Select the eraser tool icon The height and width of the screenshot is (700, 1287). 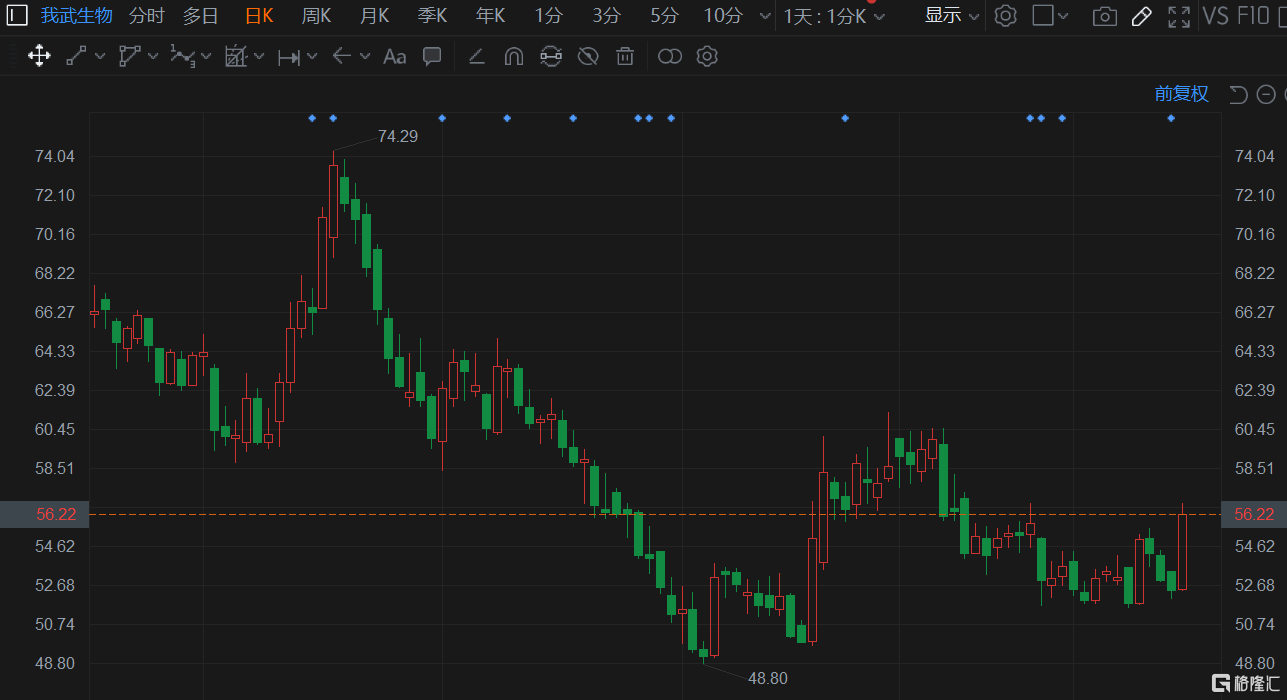[x=476, y=57]
